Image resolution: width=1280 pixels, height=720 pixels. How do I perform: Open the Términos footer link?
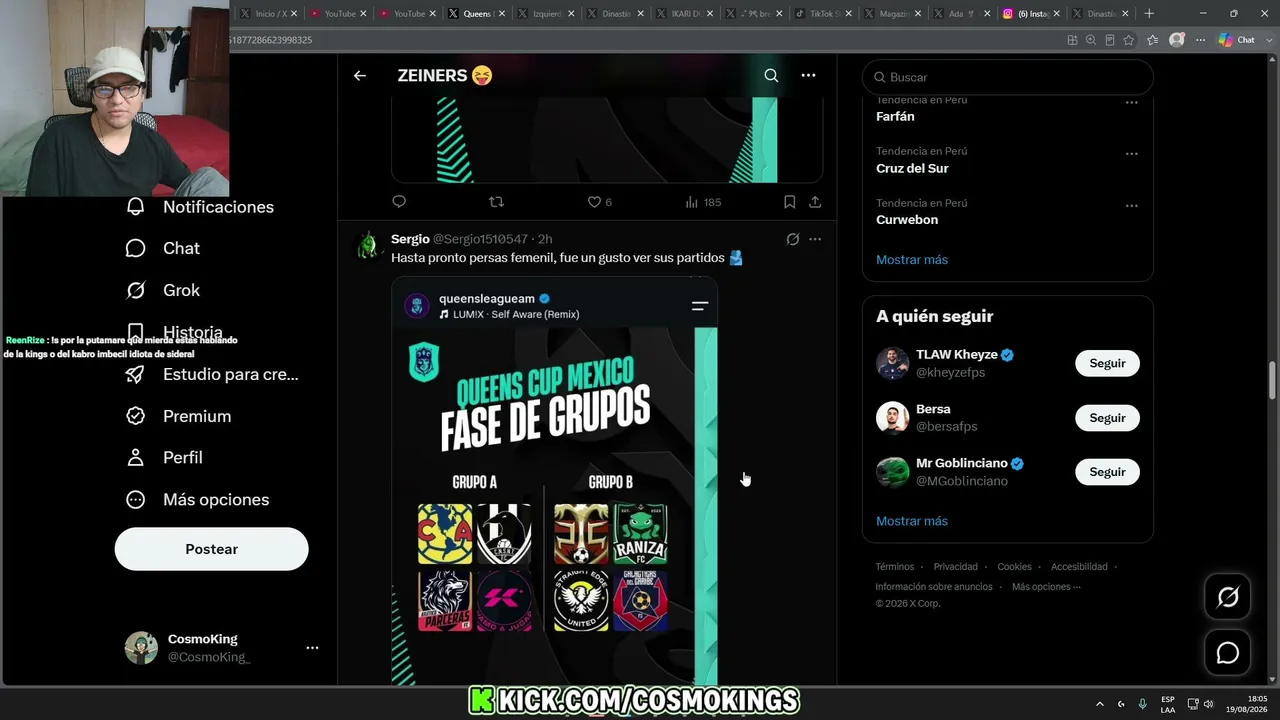pyautogui.click(x=895, y=567)
